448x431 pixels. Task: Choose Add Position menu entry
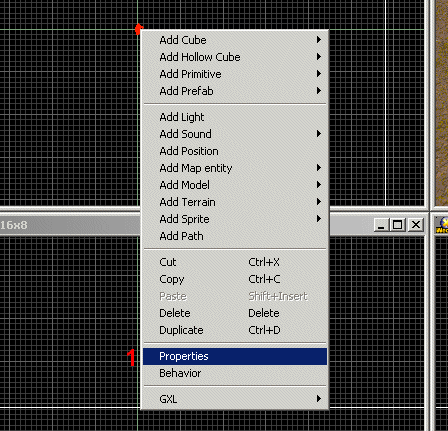pyautogui.click(x=235, y=151)
